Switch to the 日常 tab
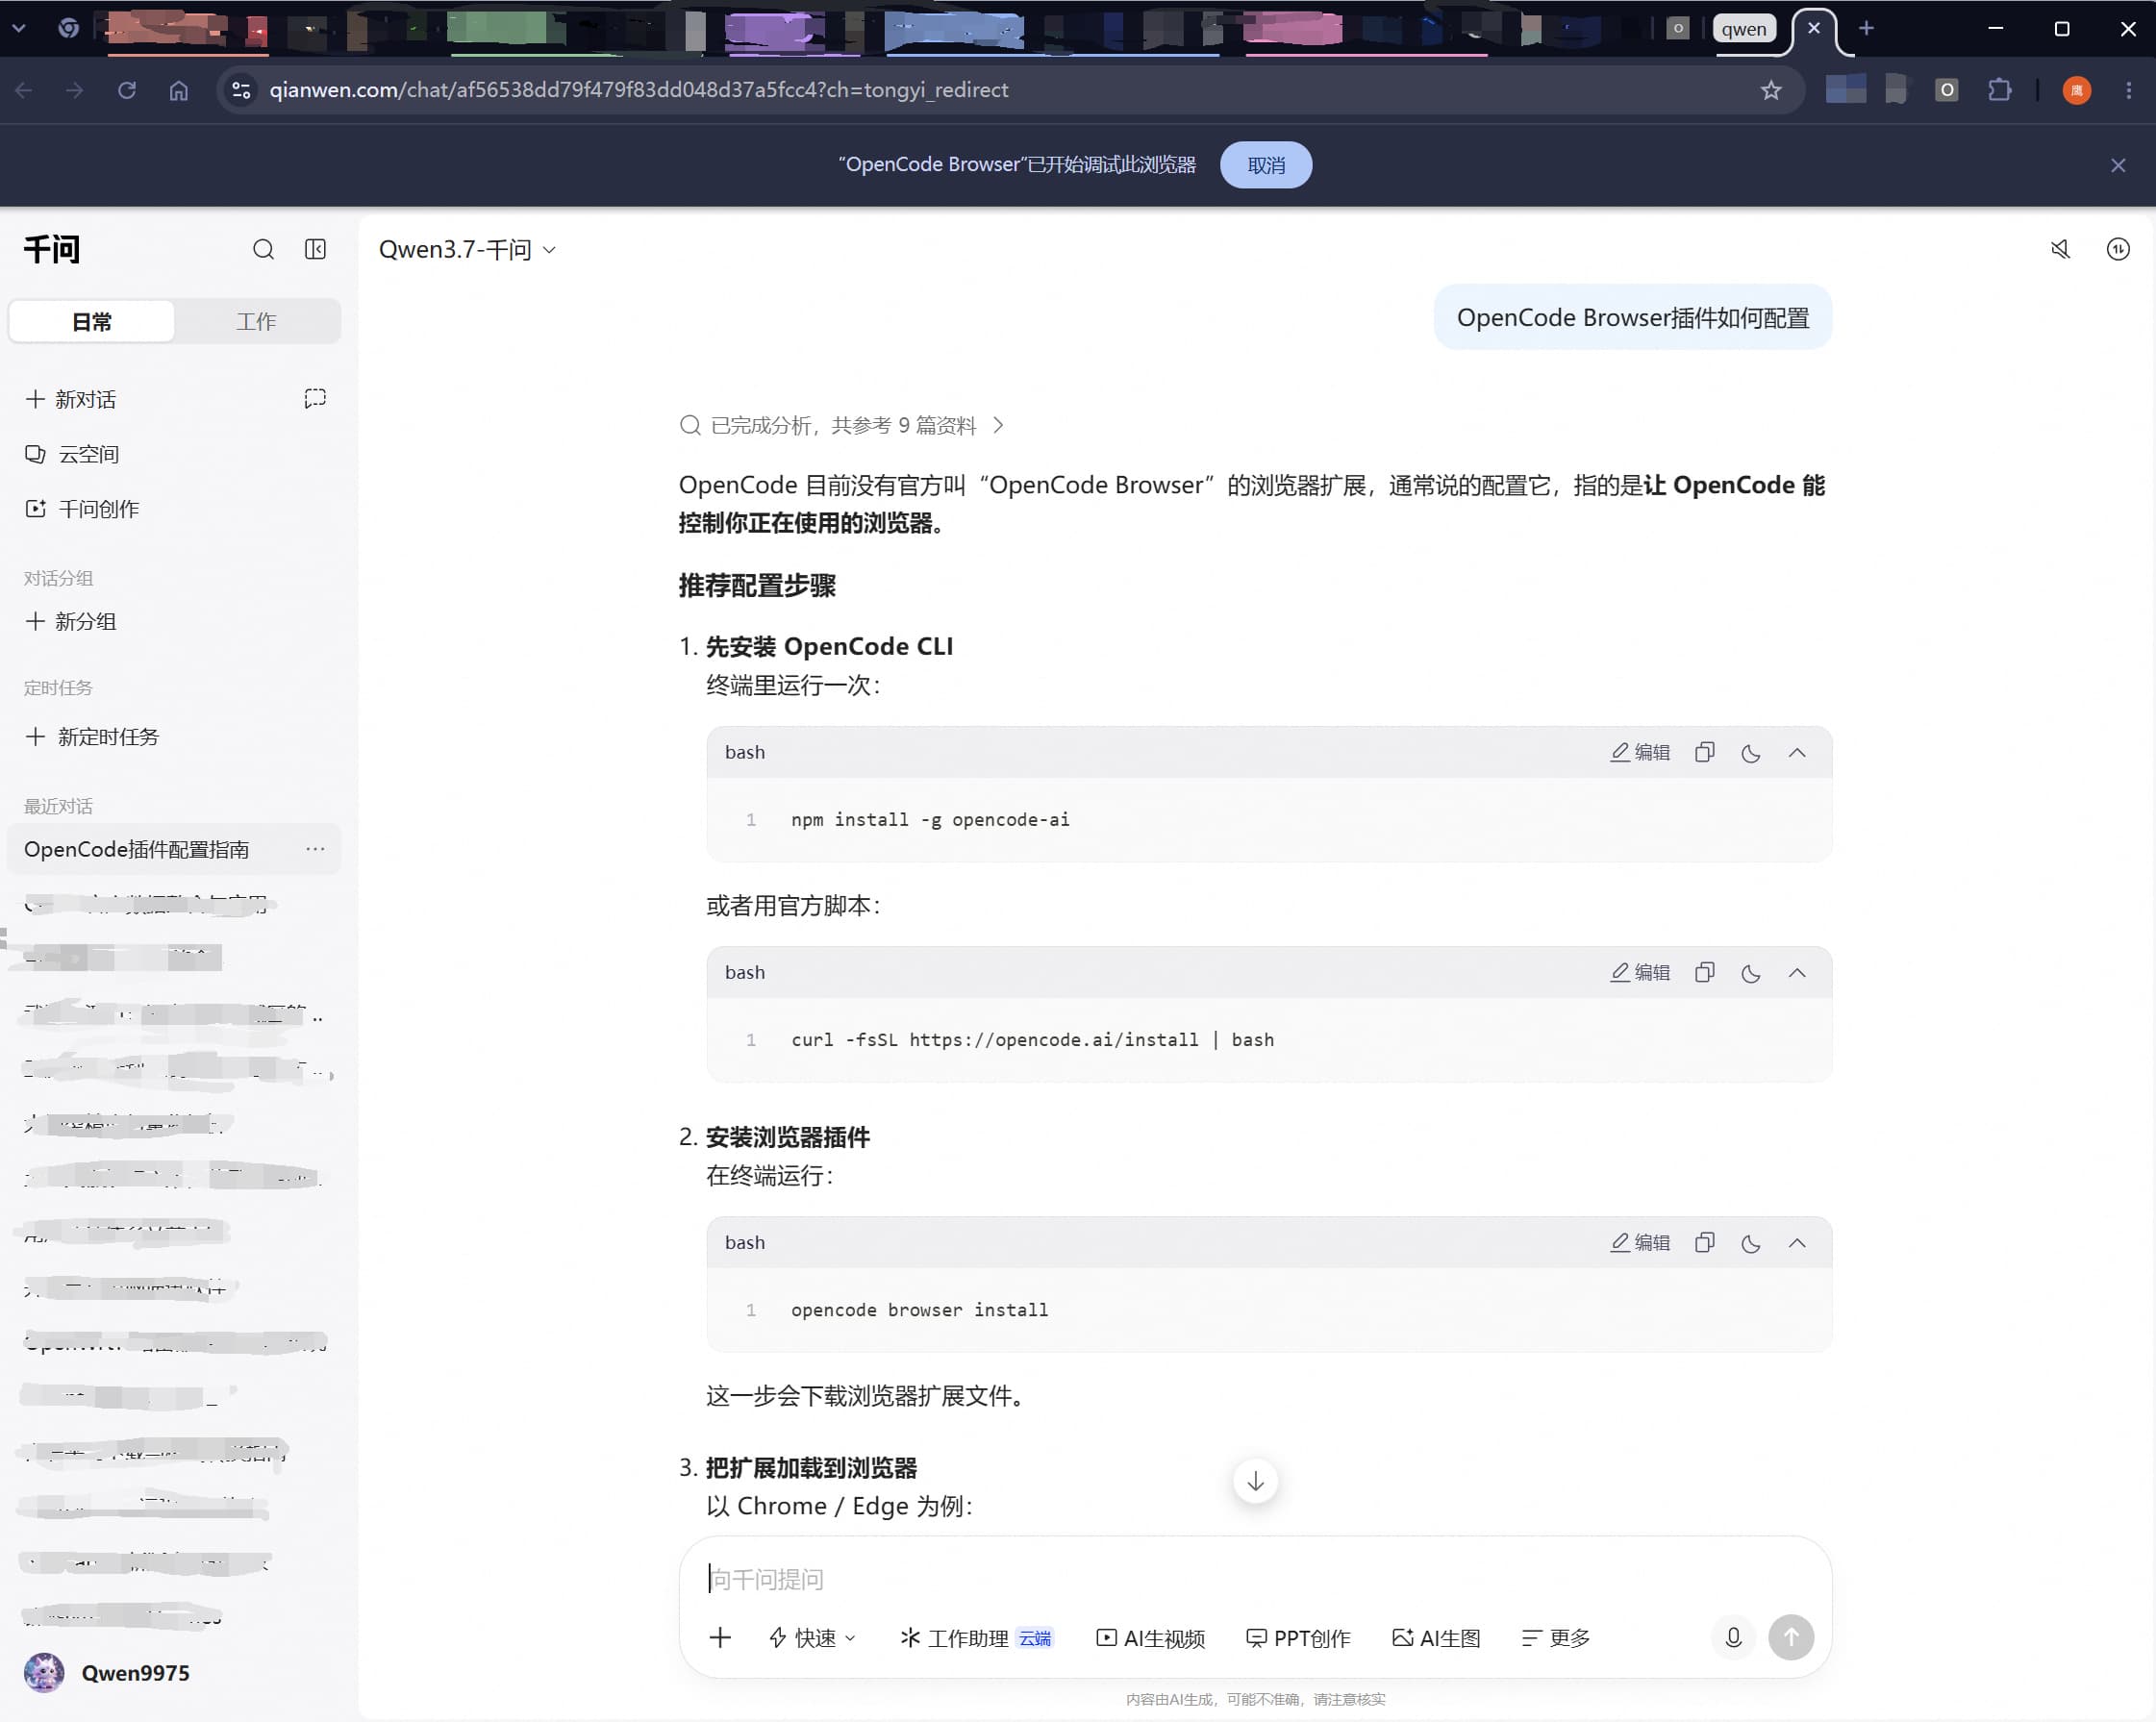The height and width of the screenshot is (1722, 2156). click(x=92, y=321)
